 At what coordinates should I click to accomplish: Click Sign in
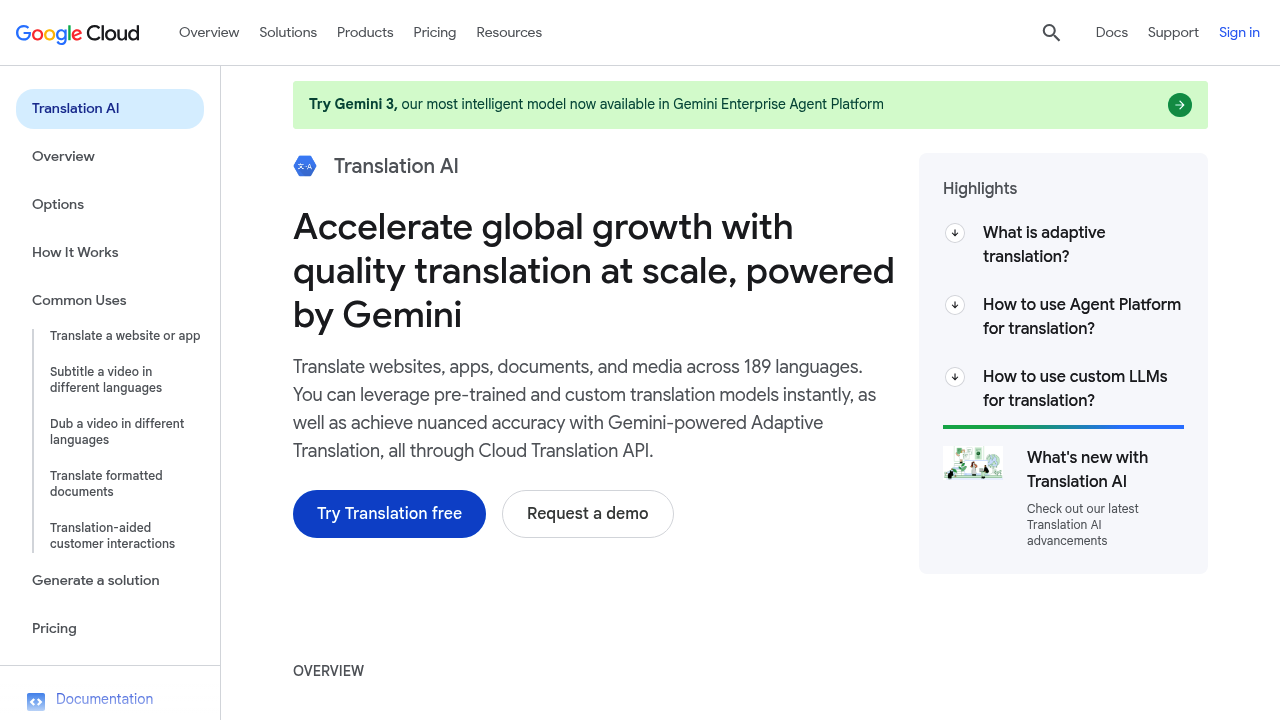tap(1239, 33)
